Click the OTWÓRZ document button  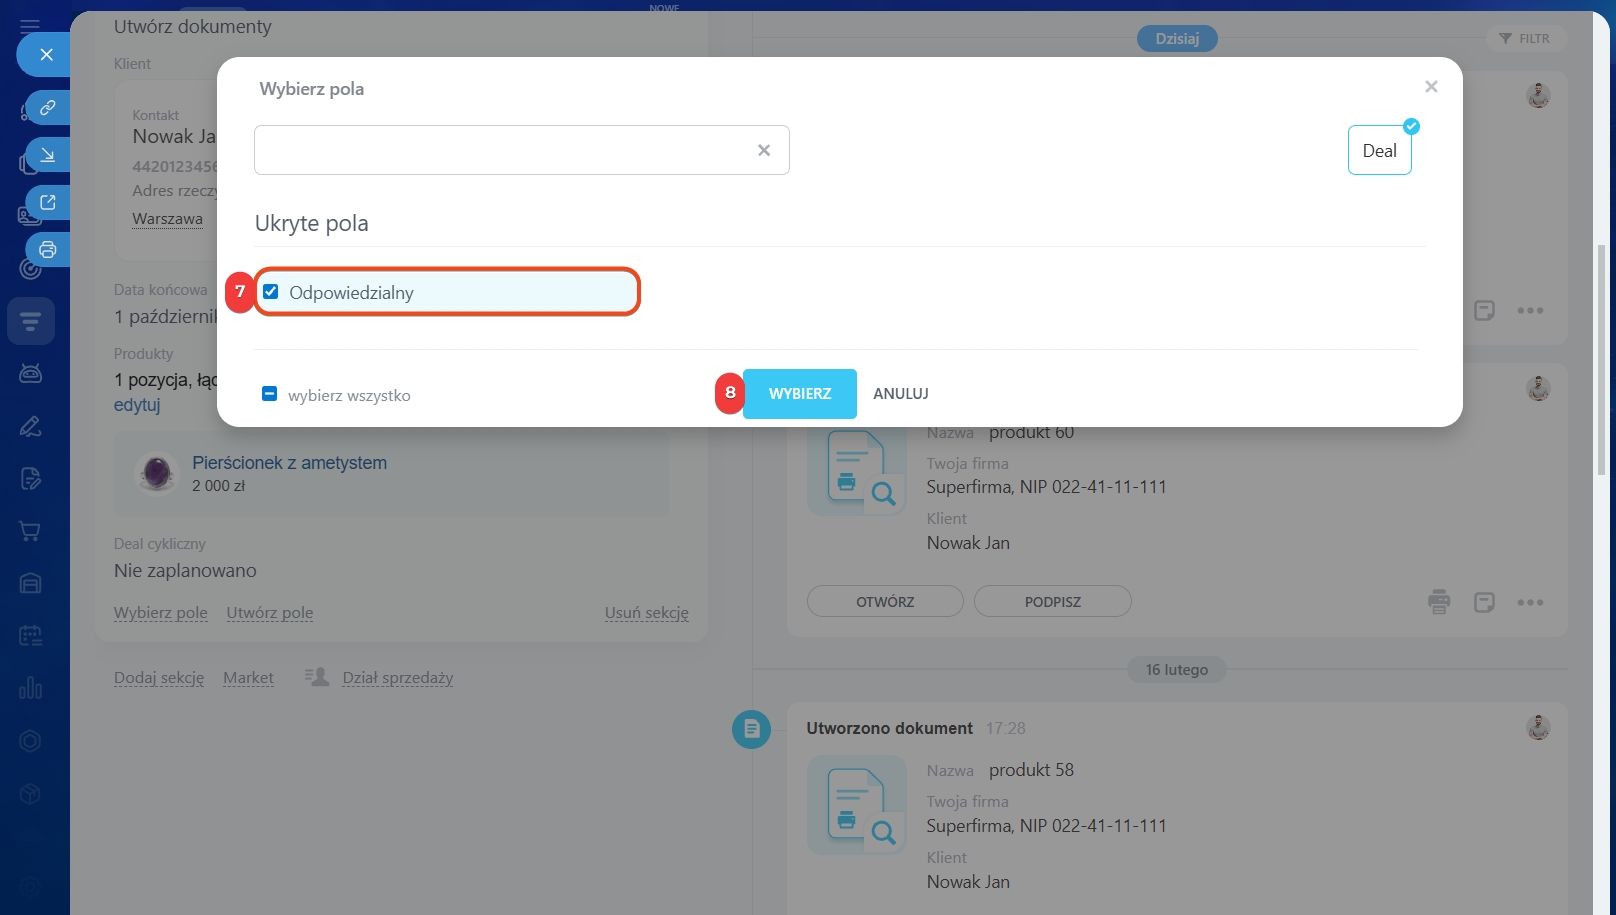pos(885,602)
